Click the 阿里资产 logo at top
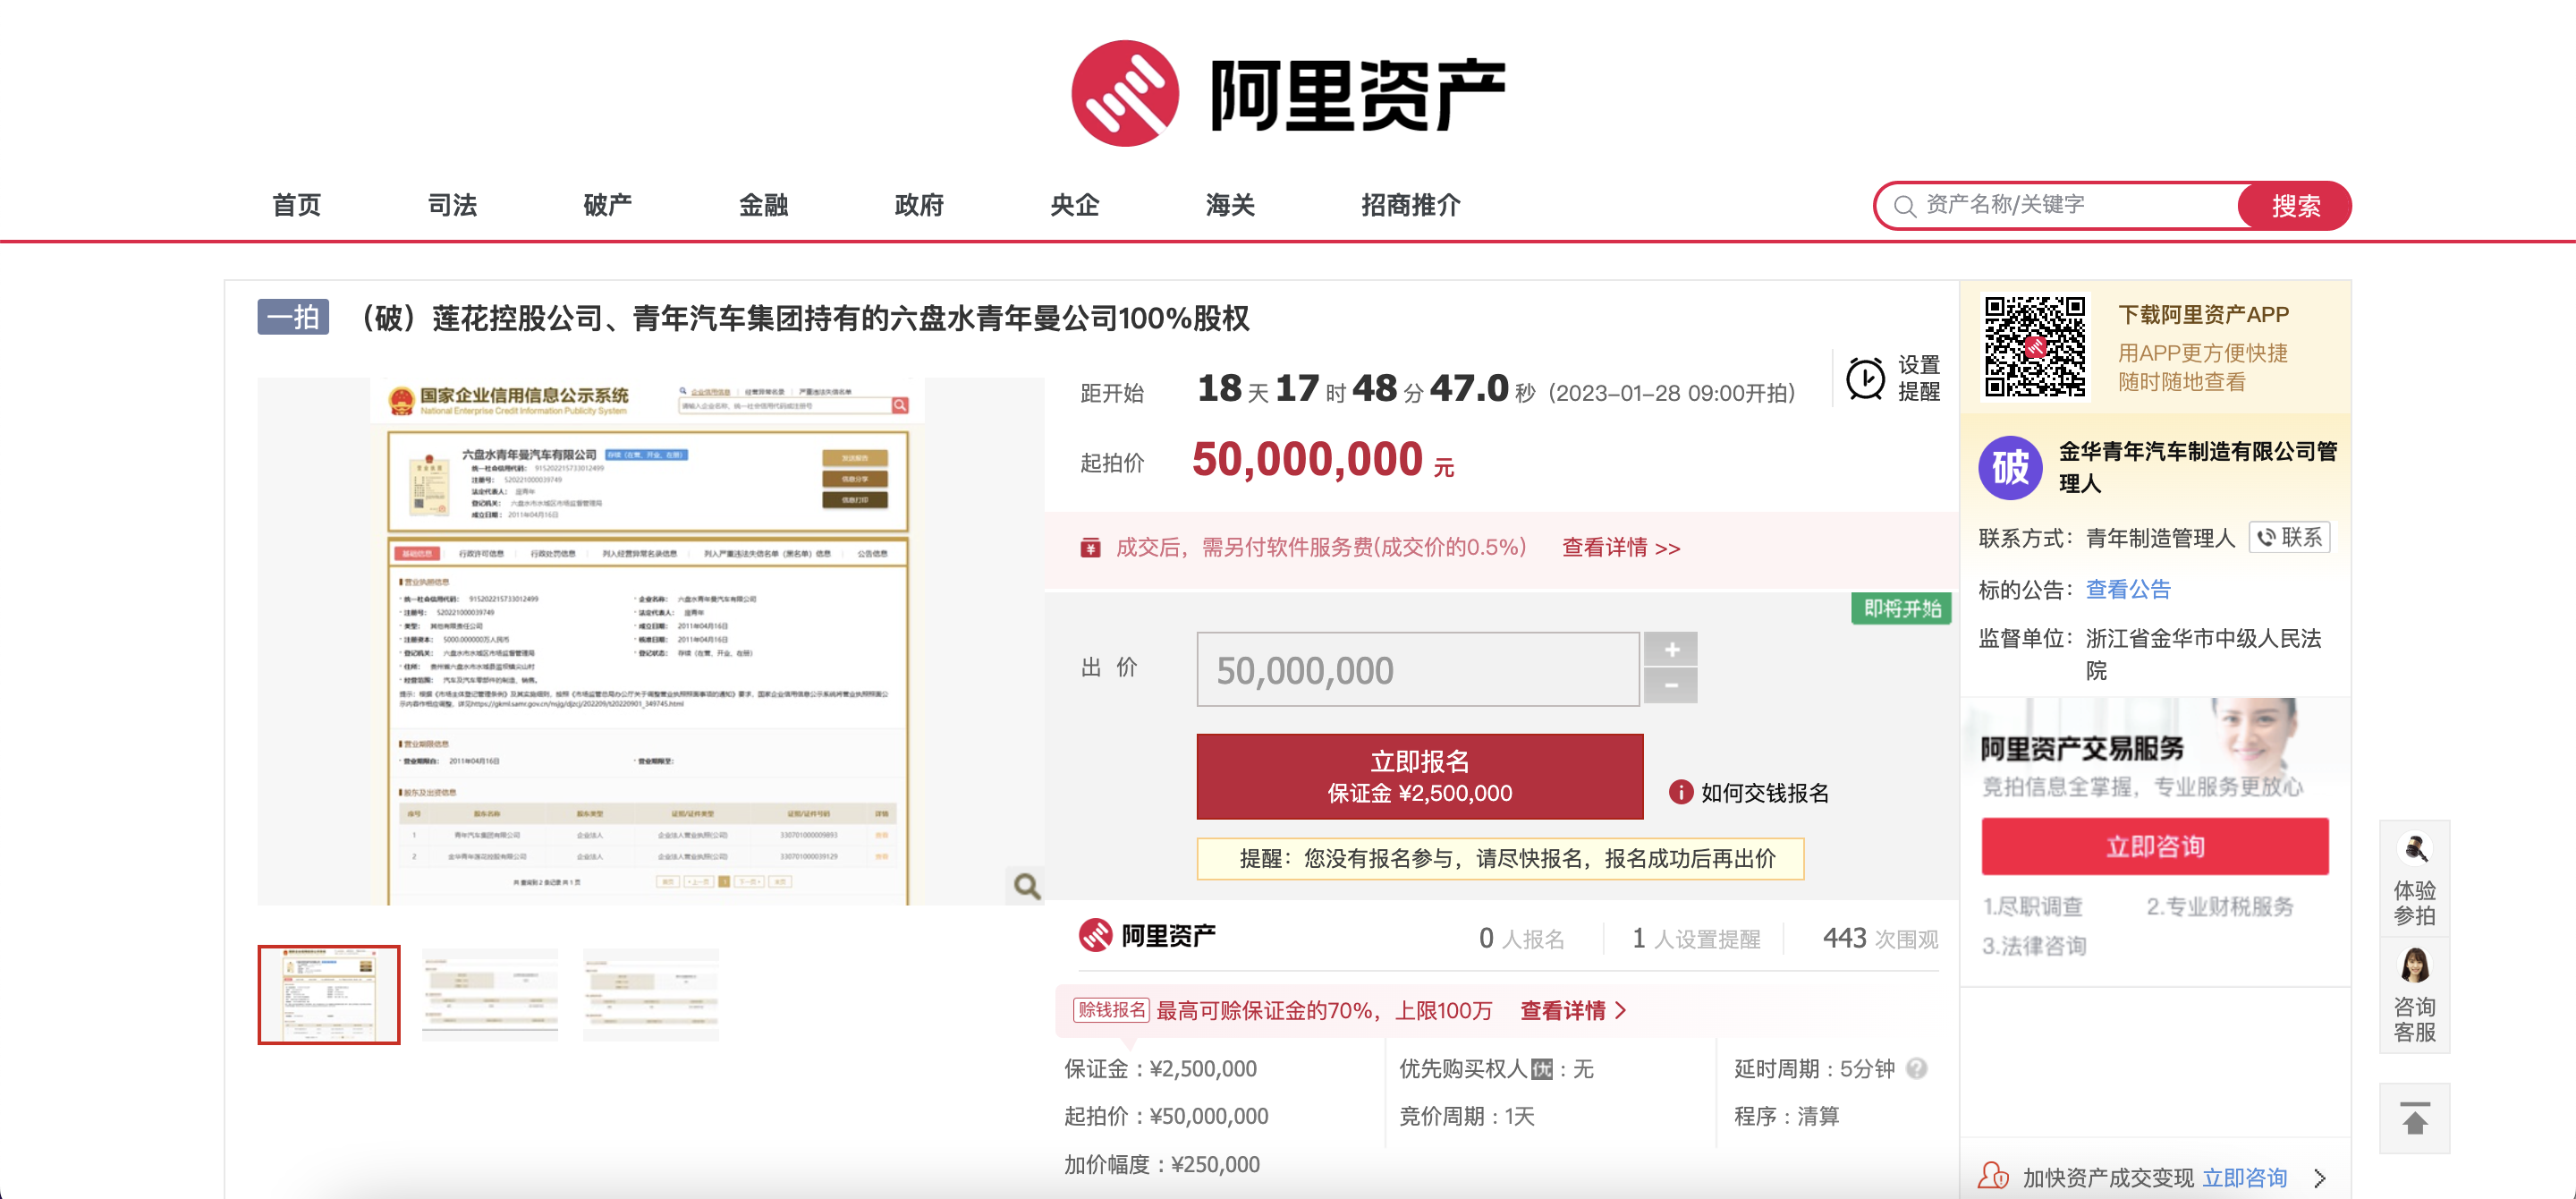 (x=1288, y=93)
